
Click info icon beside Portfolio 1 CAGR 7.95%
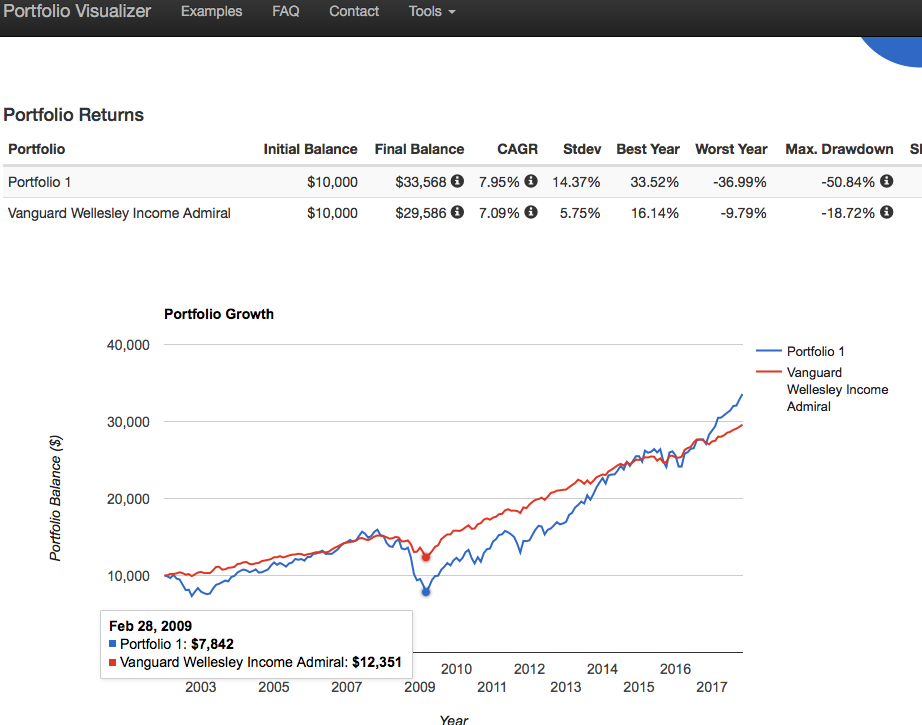(531, 182)
